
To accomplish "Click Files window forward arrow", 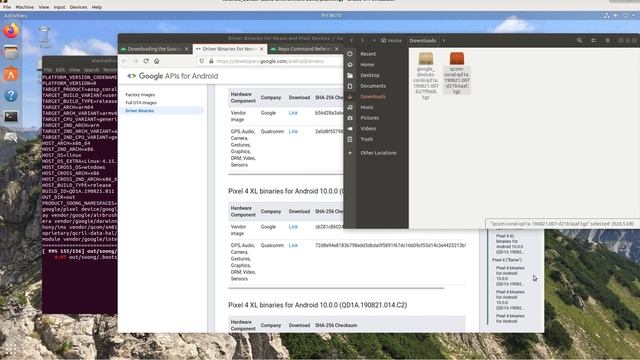I will pyautogui.click(x=362, y=40).
